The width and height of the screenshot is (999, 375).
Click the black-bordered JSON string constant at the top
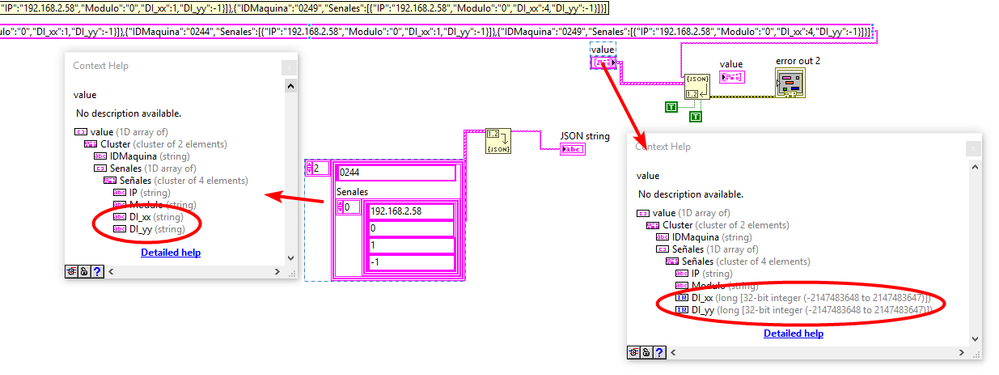pyautogui.click(x=304, y=7)
